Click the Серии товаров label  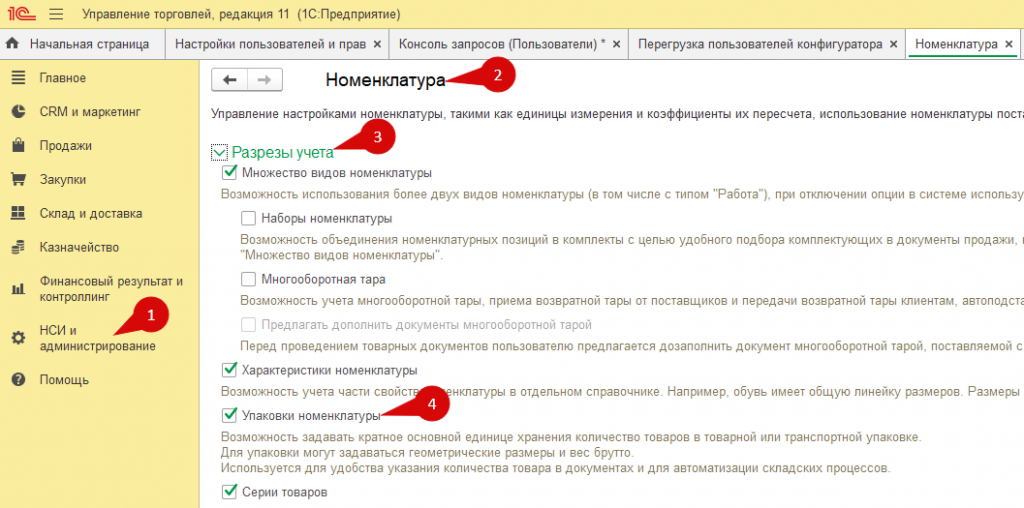pyautogui.click(x=285, y=491)
